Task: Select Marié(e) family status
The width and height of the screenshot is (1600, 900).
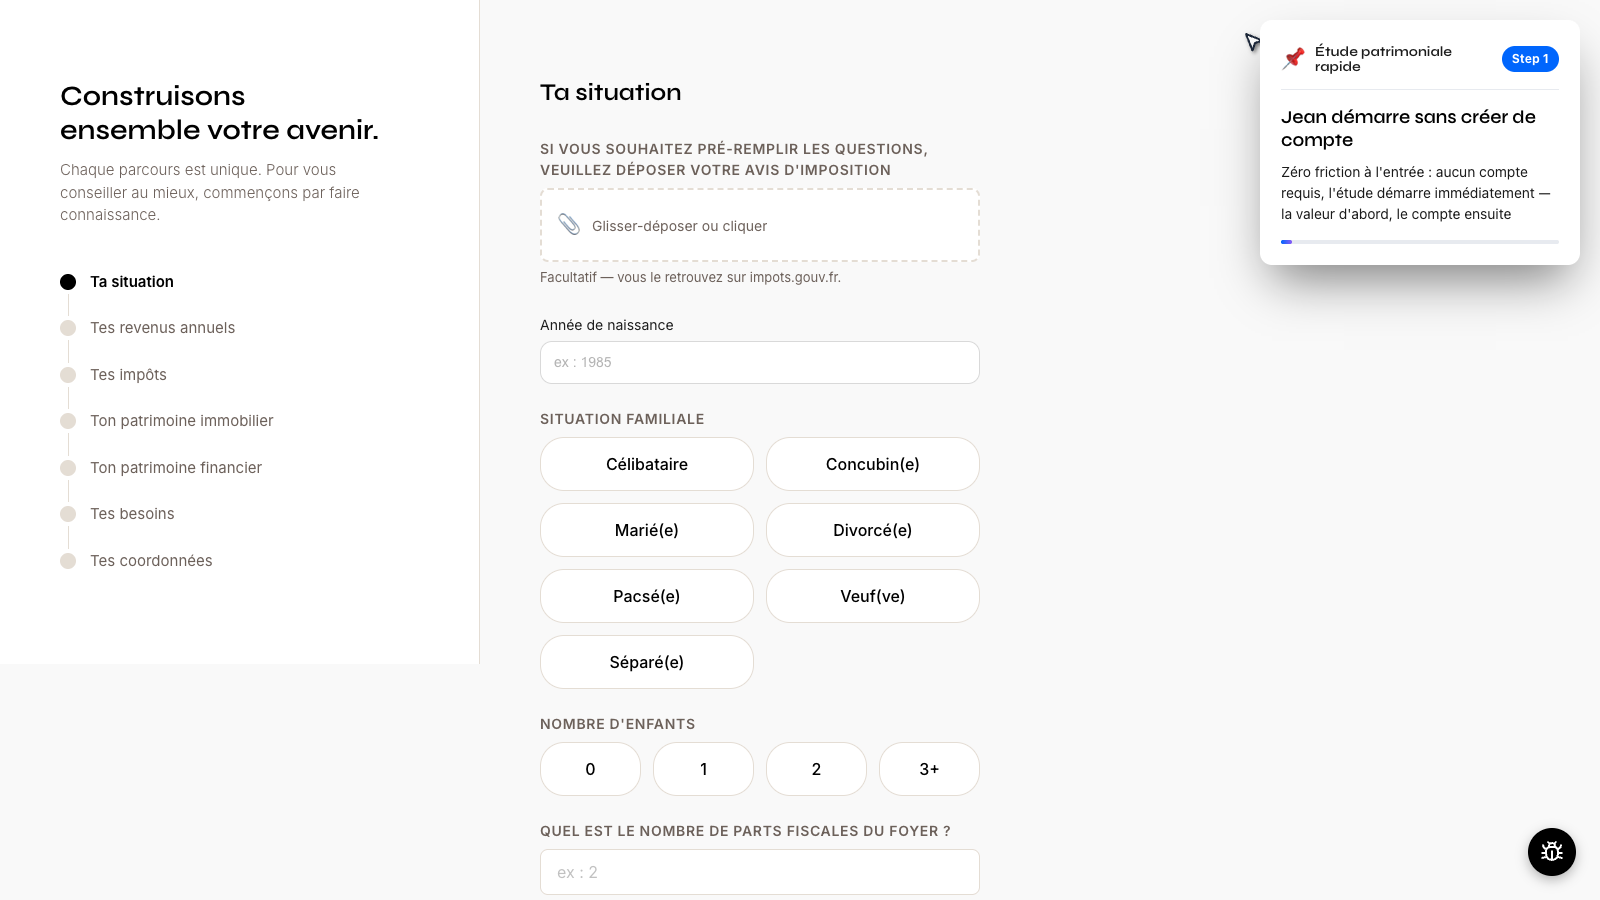Action: 646,530
